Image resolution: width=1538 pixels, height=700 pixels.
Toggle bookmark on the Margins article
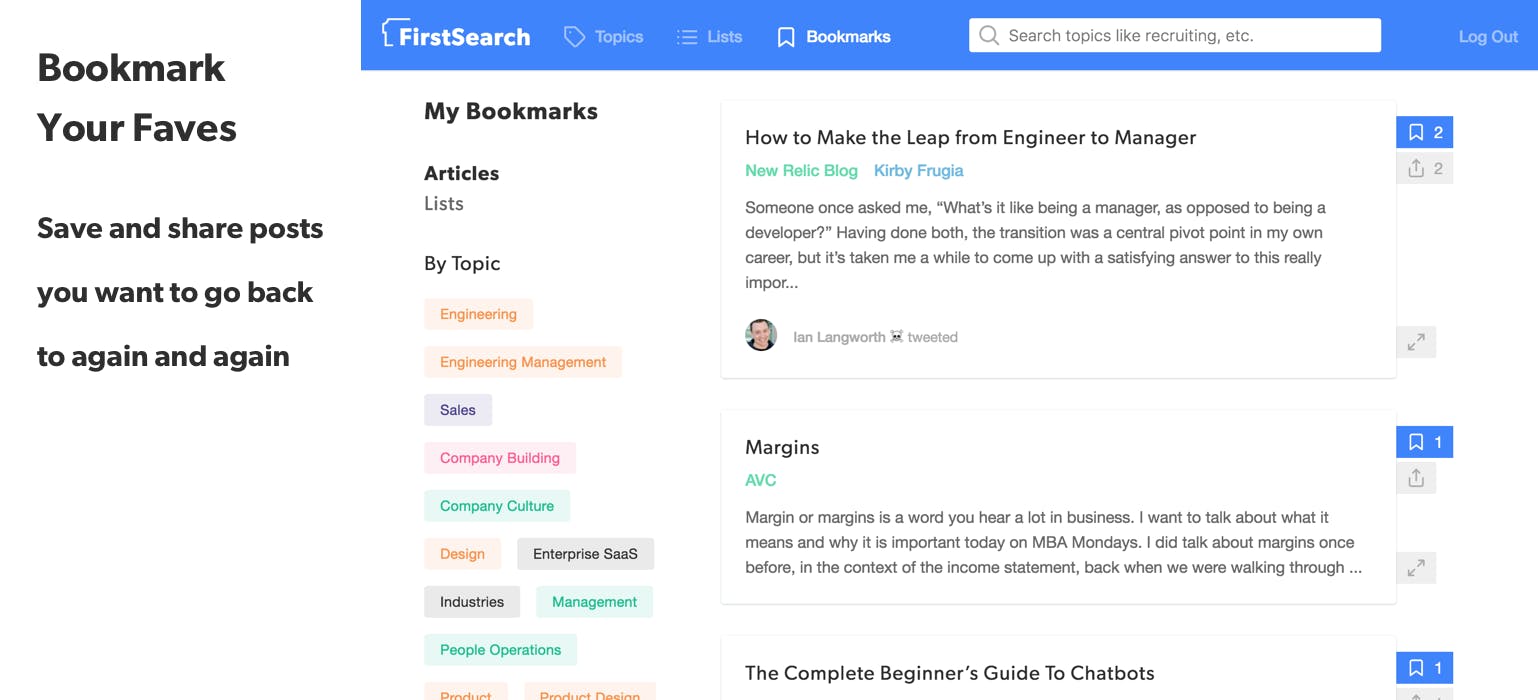coord(1424,442)
